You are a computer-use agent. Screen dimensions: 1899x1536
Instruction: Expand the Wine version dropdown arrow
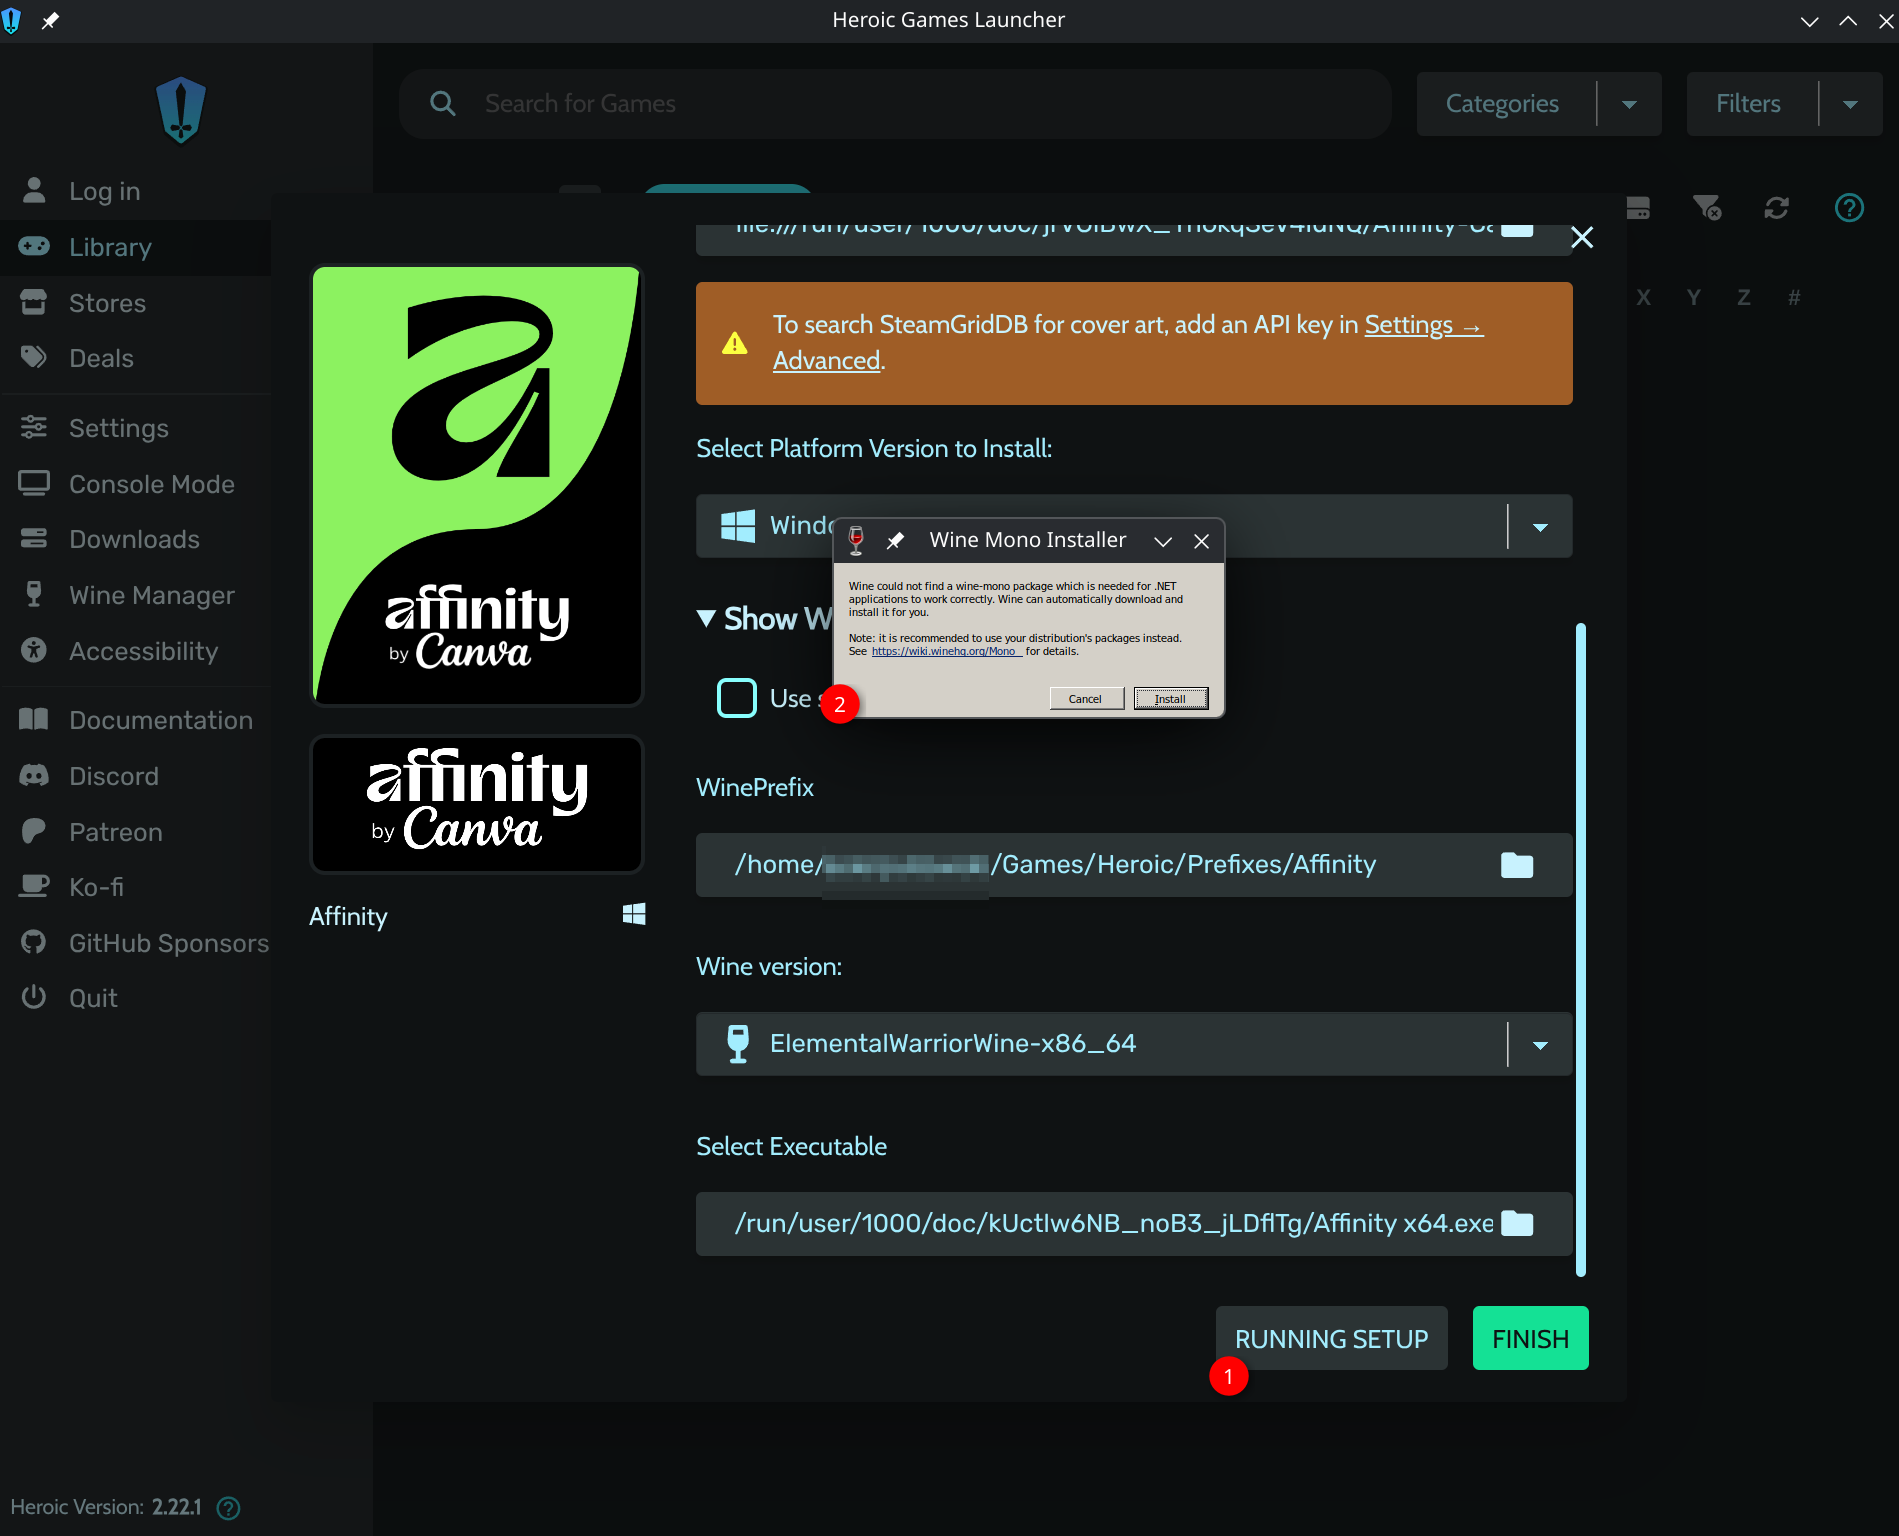point(1541,1045)
